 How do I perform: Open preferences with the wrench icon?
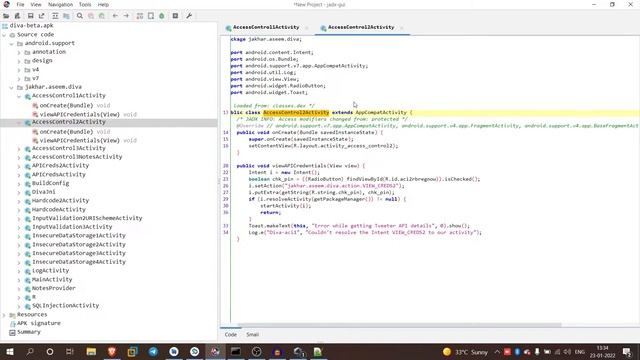coord(189,16)
